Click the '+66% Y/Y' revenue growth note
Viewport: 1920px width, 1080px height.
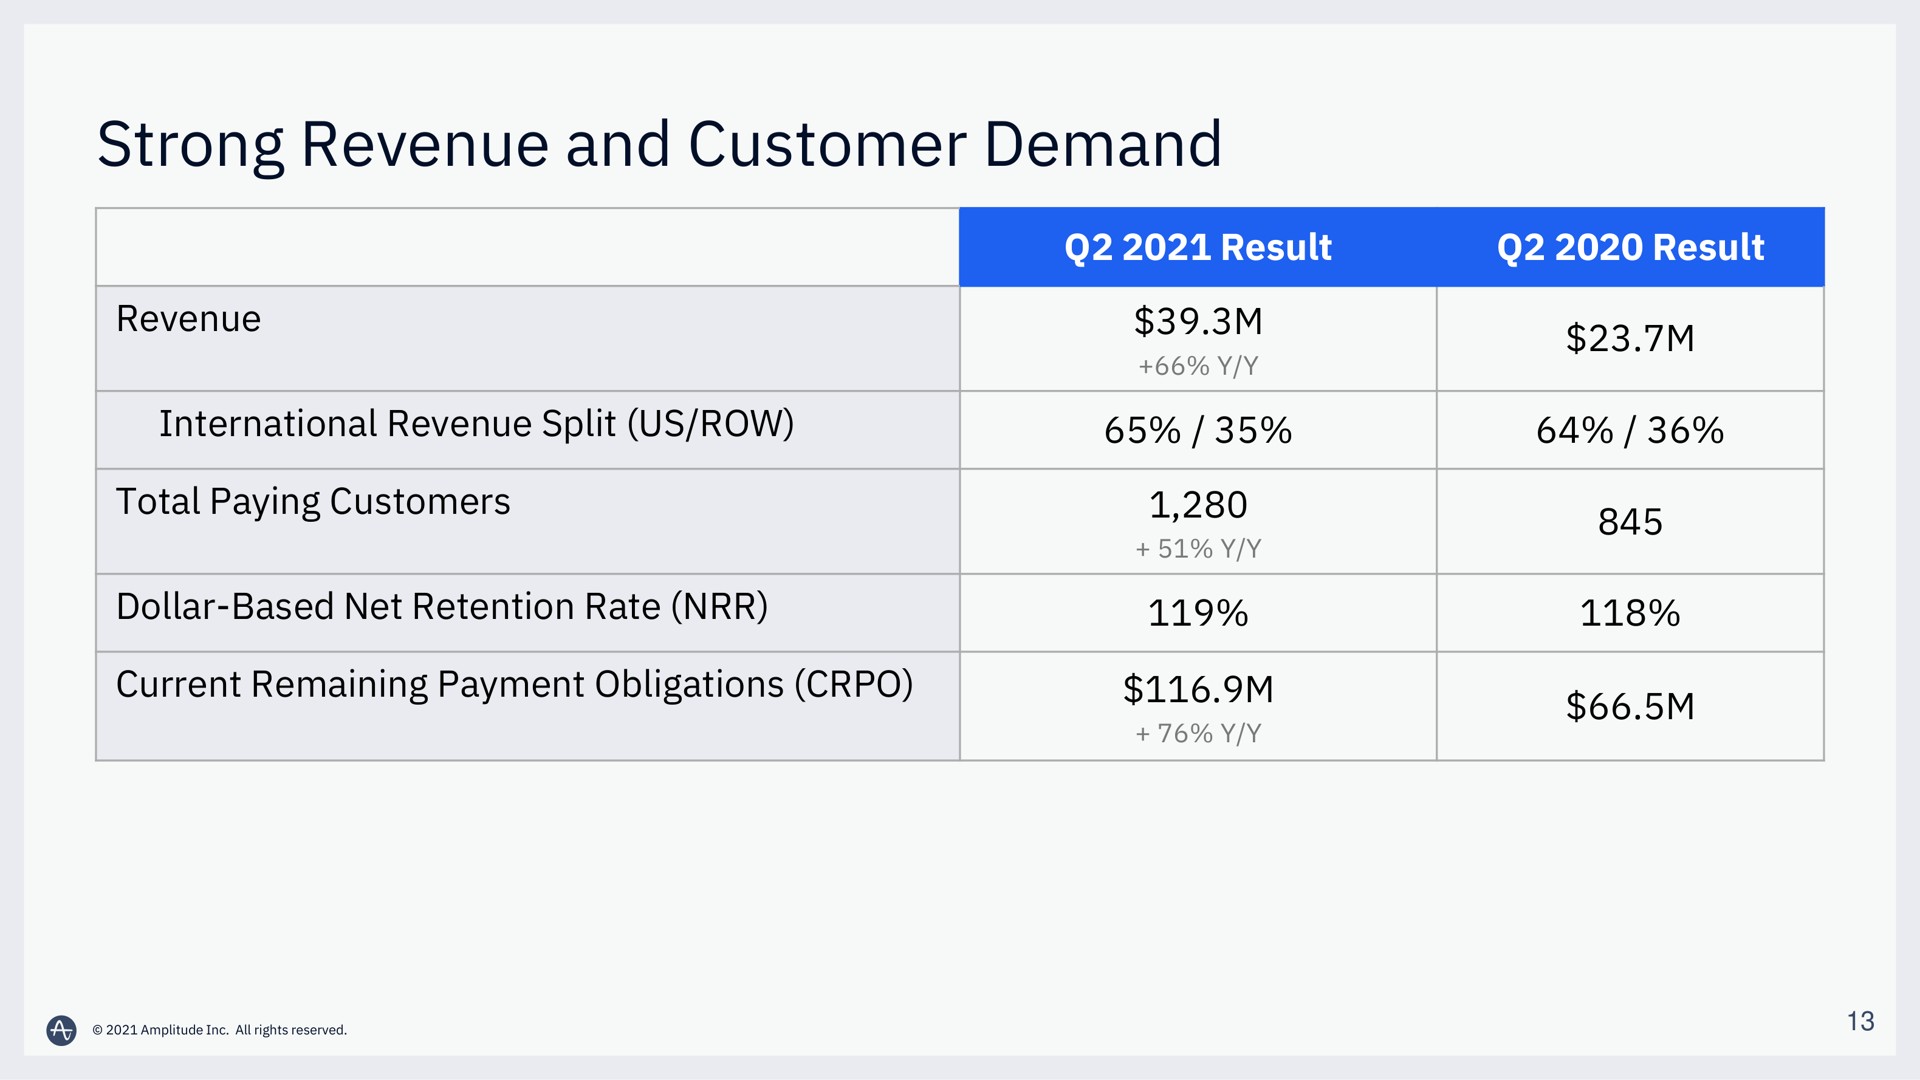tap(1198, 366)
